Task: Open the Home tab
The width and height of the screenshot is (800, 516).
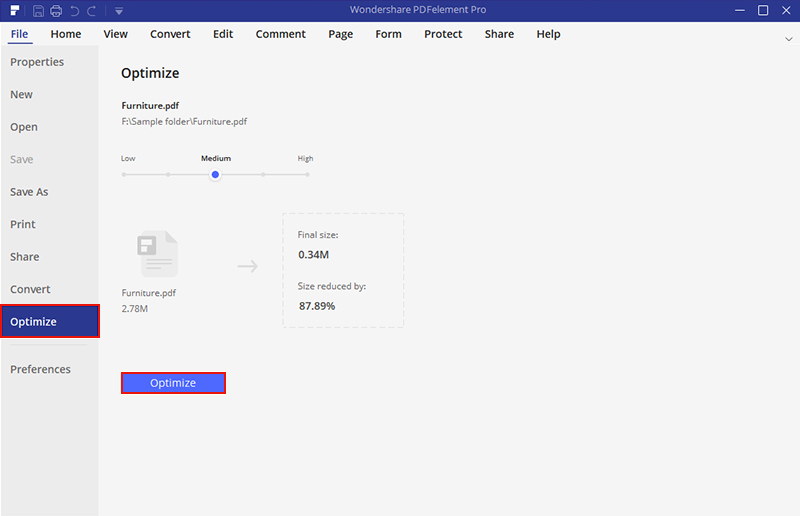Action: coord(66,34)
